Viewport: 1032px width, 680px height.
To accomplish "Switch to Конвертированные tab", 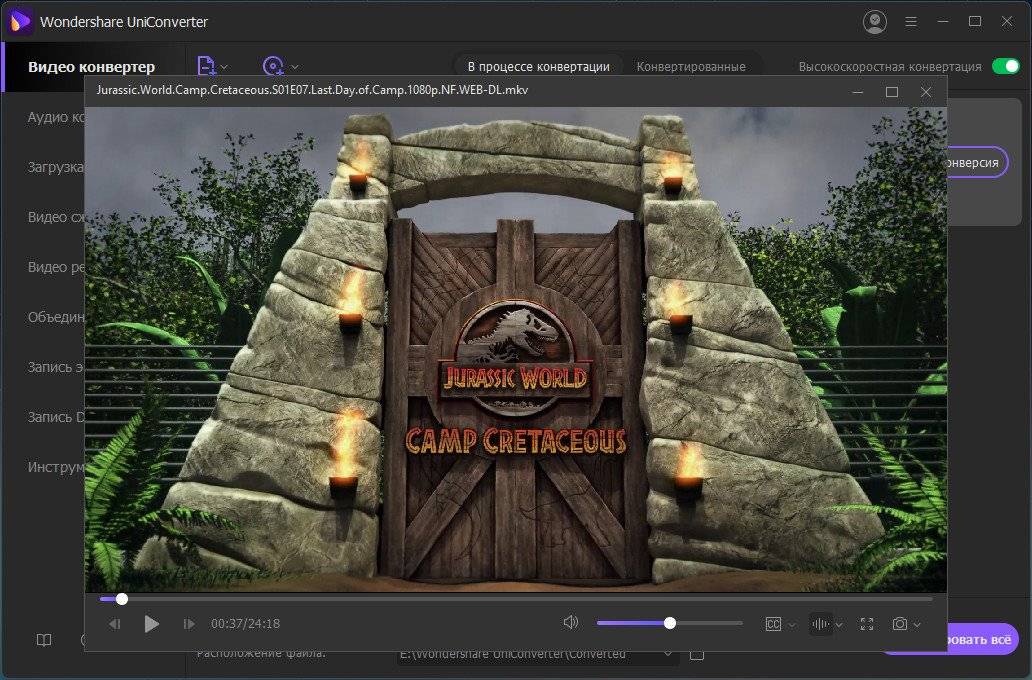I will coord(691,66).
